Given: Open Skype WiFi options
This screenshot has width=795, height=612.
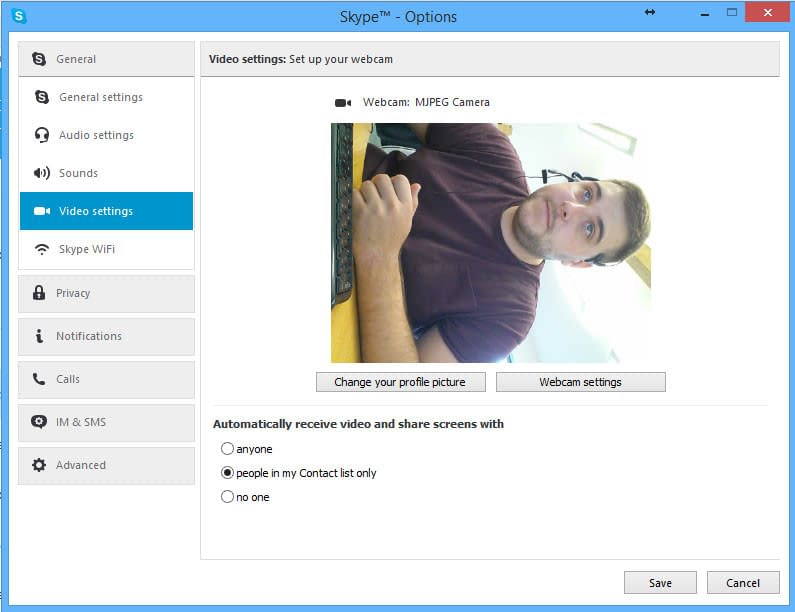Looking at the screenshot, I should (106, 249).
